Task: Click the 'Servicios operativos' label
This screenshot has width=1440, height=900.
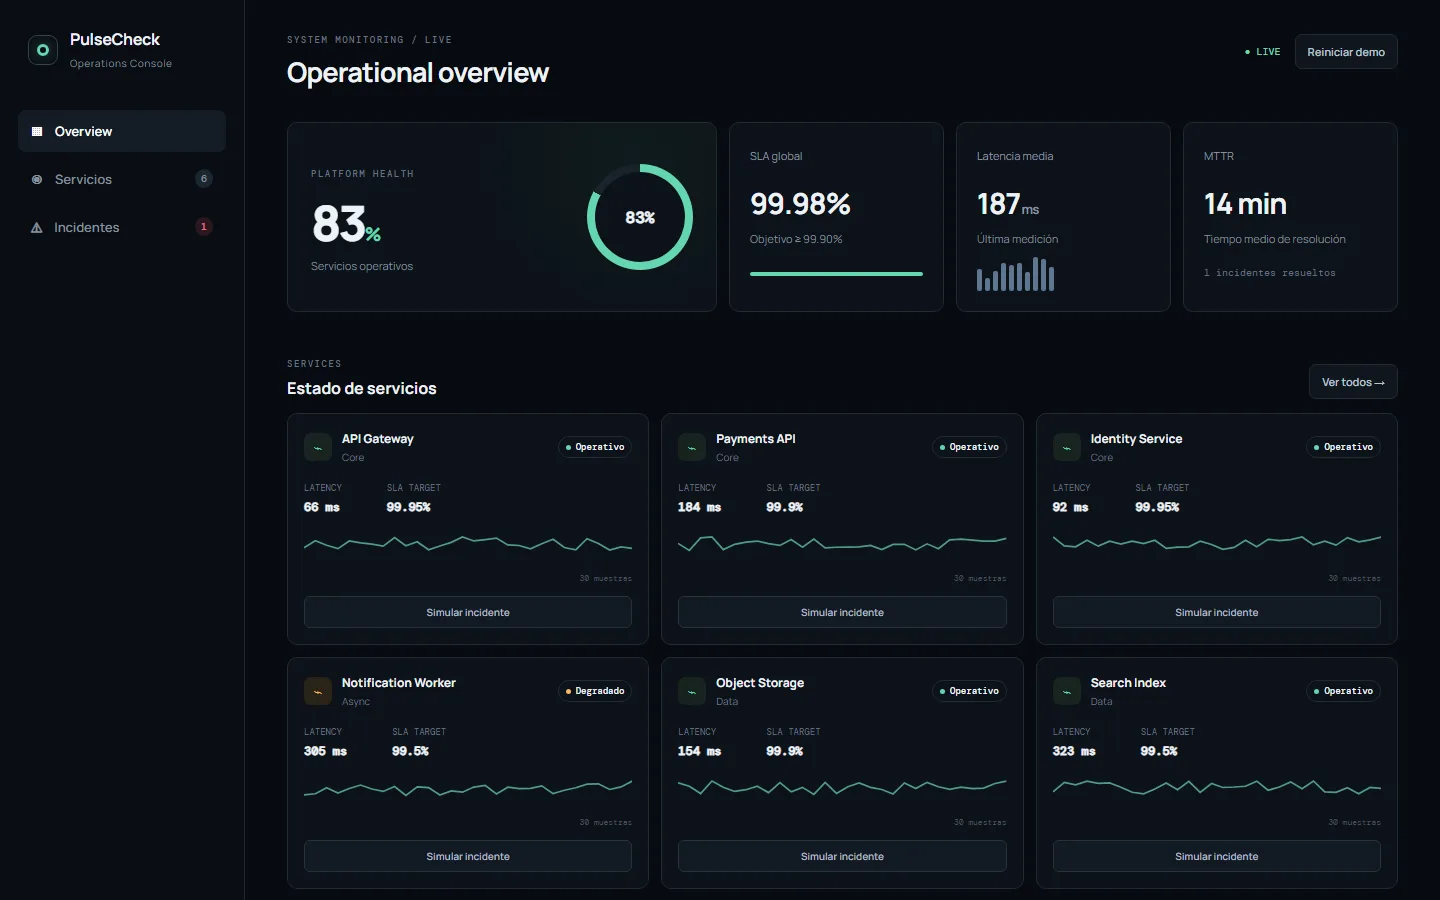Action: (362, 266)
